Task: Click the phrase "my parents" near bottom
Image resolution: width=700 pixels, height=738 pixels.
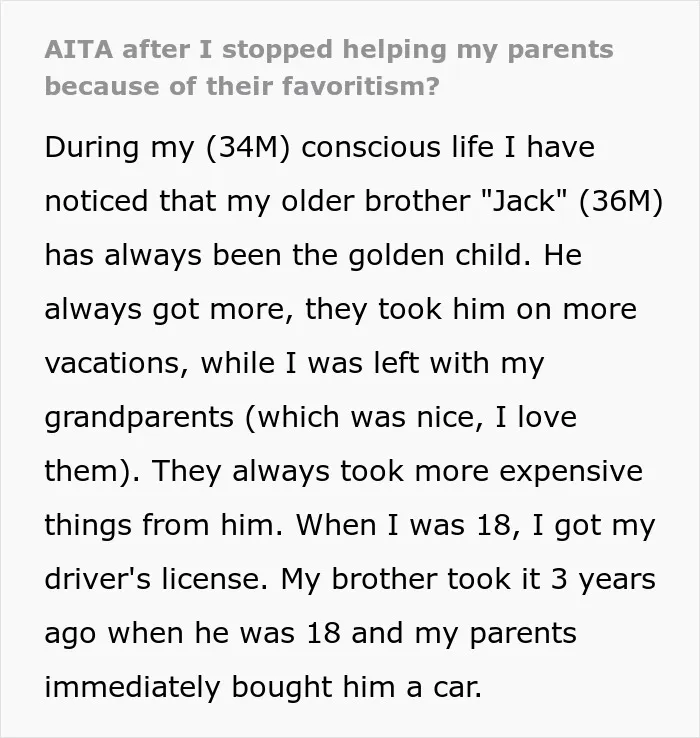Action: point(495,634)
